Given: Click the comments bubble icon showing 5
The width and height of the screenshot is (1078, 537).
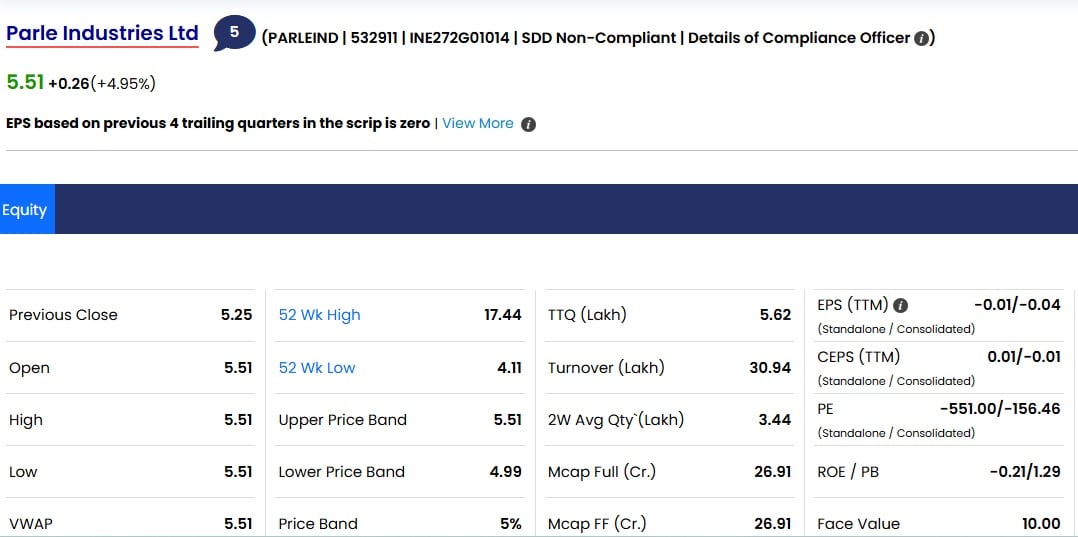Looking at the screenshot, I should pyautogui.click(x=234, y=33).
